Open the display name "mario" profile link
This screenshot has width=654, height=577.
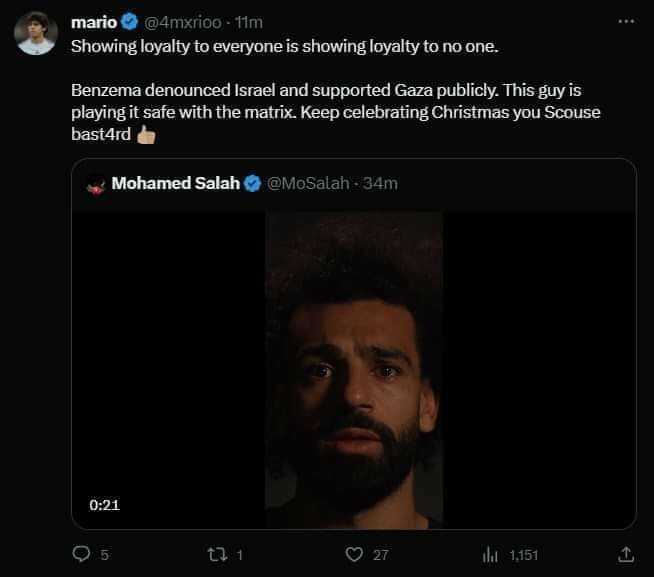(94, 21)
